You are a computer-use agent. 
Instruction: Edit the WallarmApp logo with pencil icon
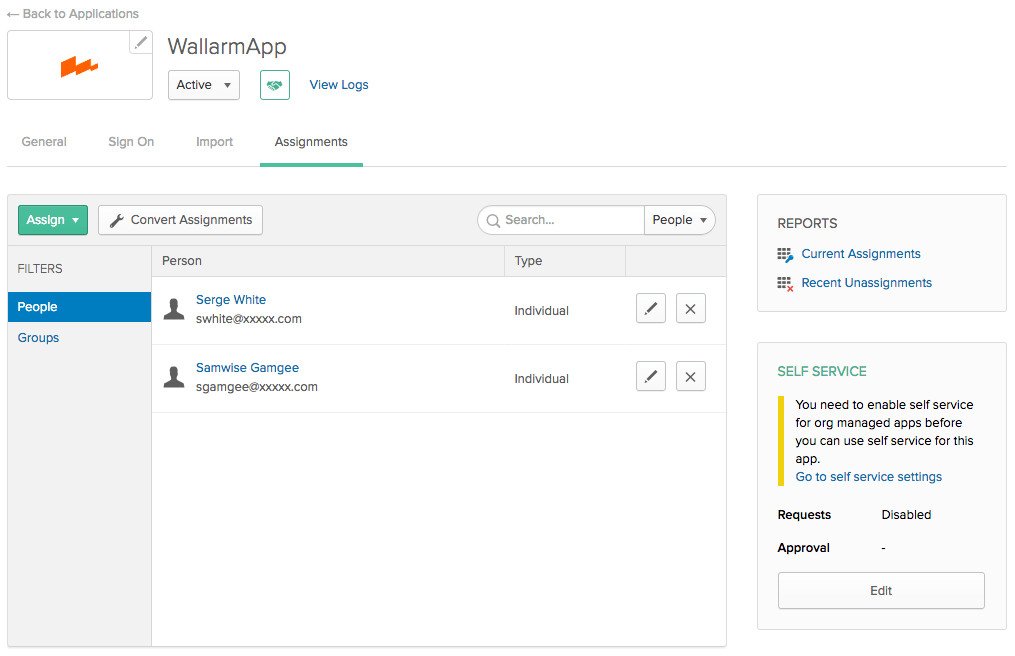(140, 42)
